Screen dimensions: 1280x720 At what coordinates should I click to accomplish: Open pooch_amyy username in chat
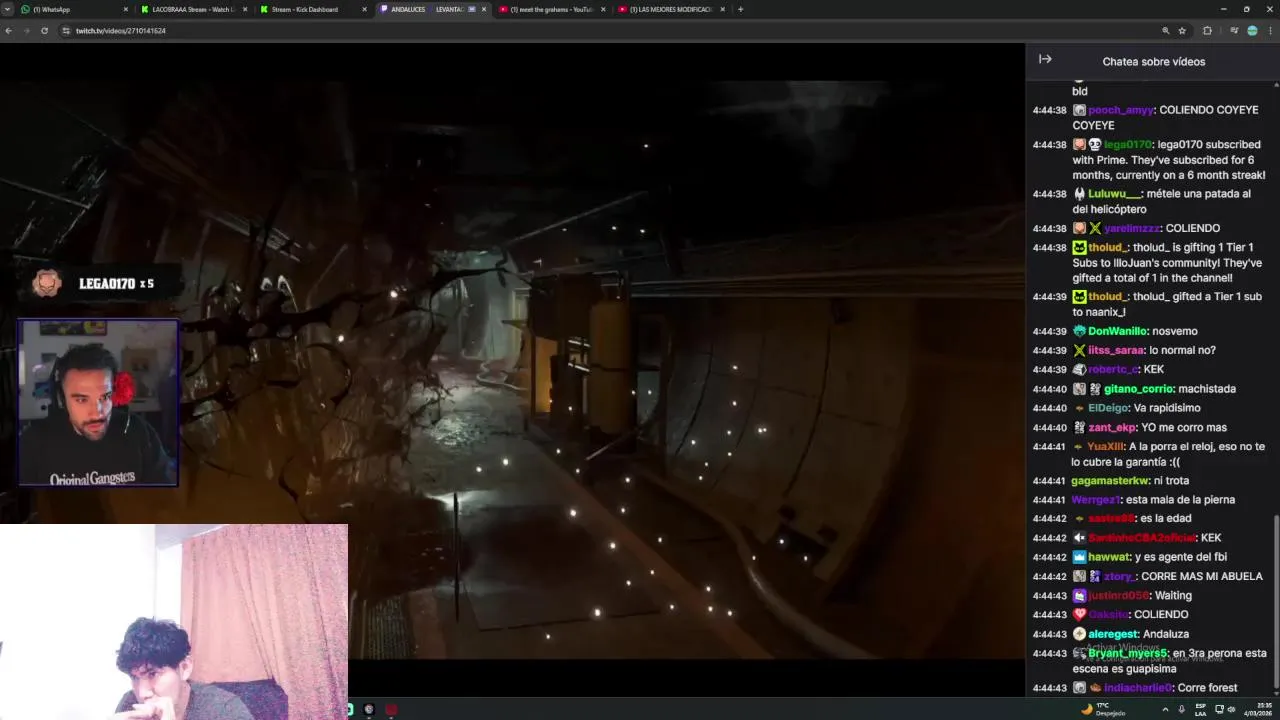(x=1120, y=110)
